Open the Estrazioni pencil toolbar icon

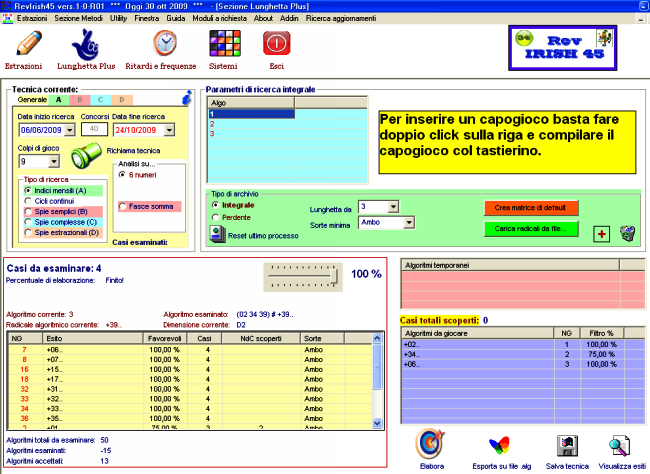(x=29, y=43)
